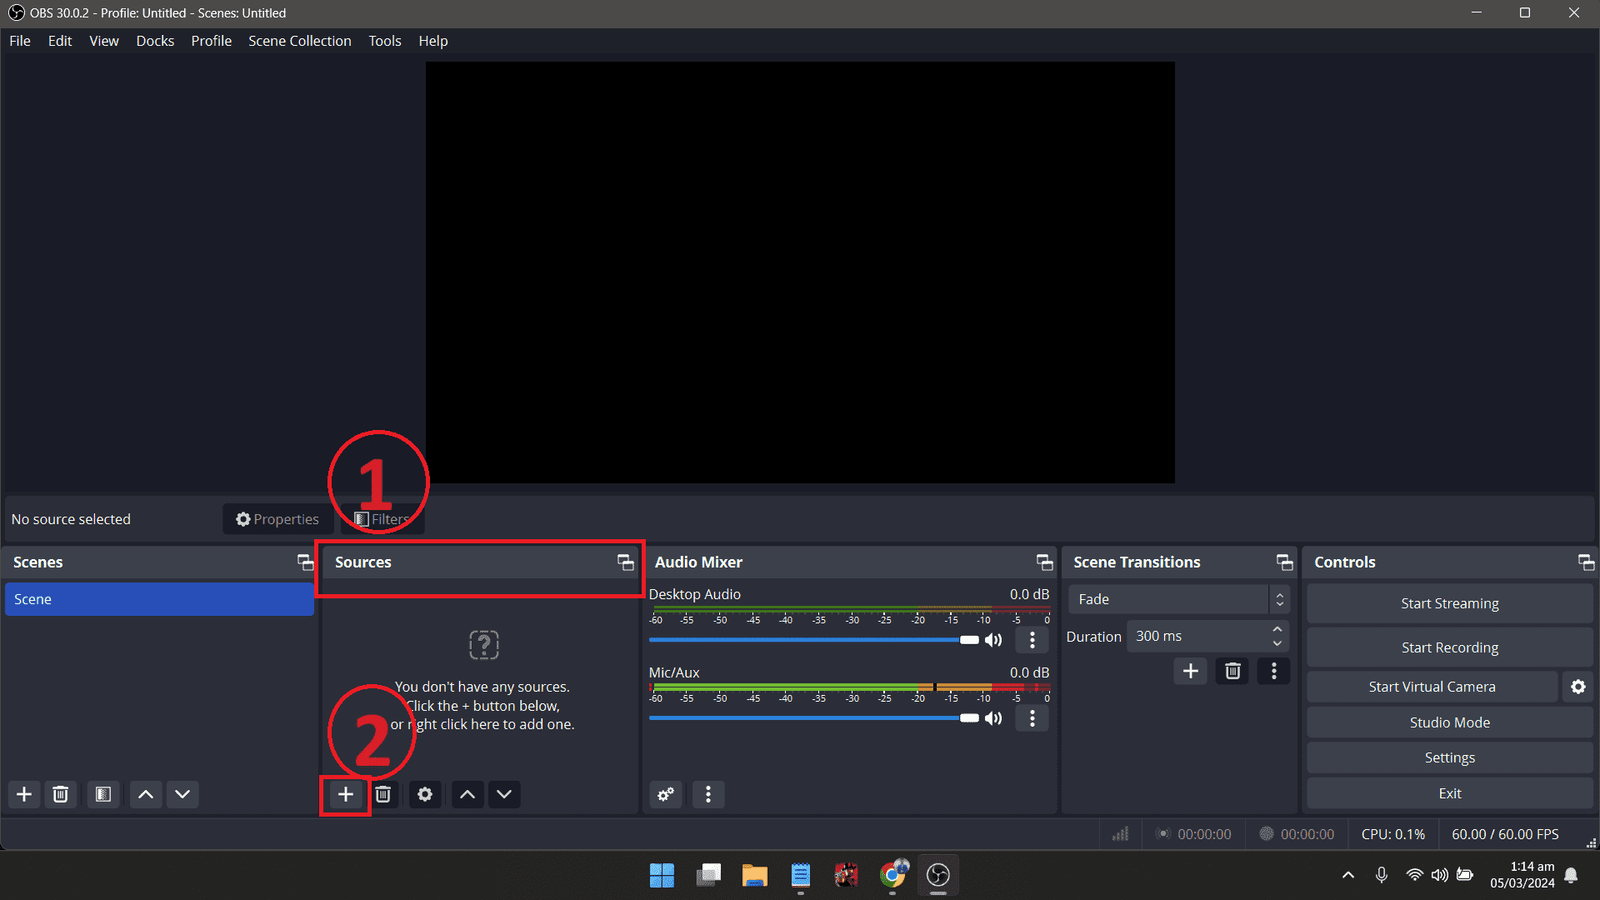Click the Mic/Aux volume slider
This screenshot has height=900, width=1600.
pos(812,718)
